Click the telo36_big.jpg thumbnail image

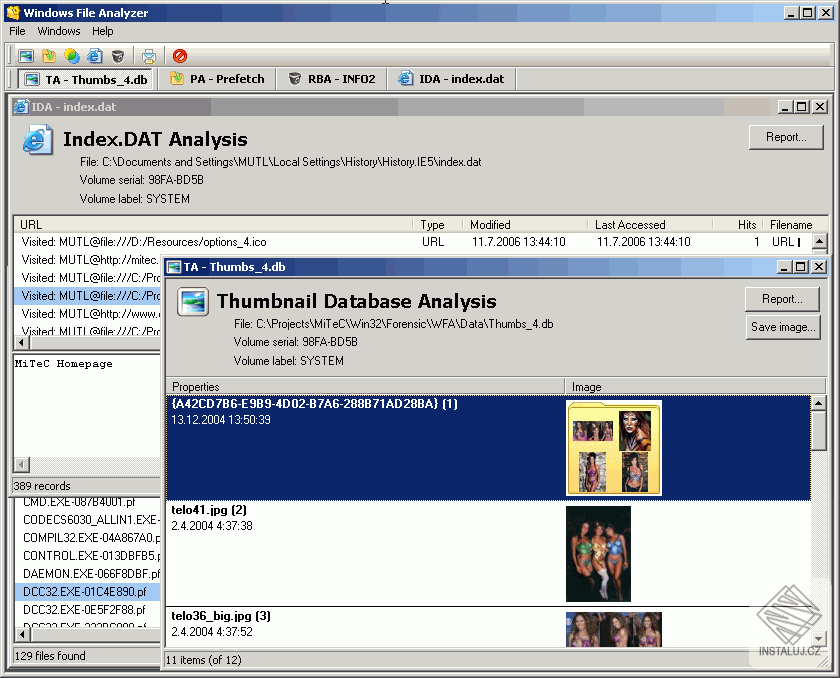point(615,630)
